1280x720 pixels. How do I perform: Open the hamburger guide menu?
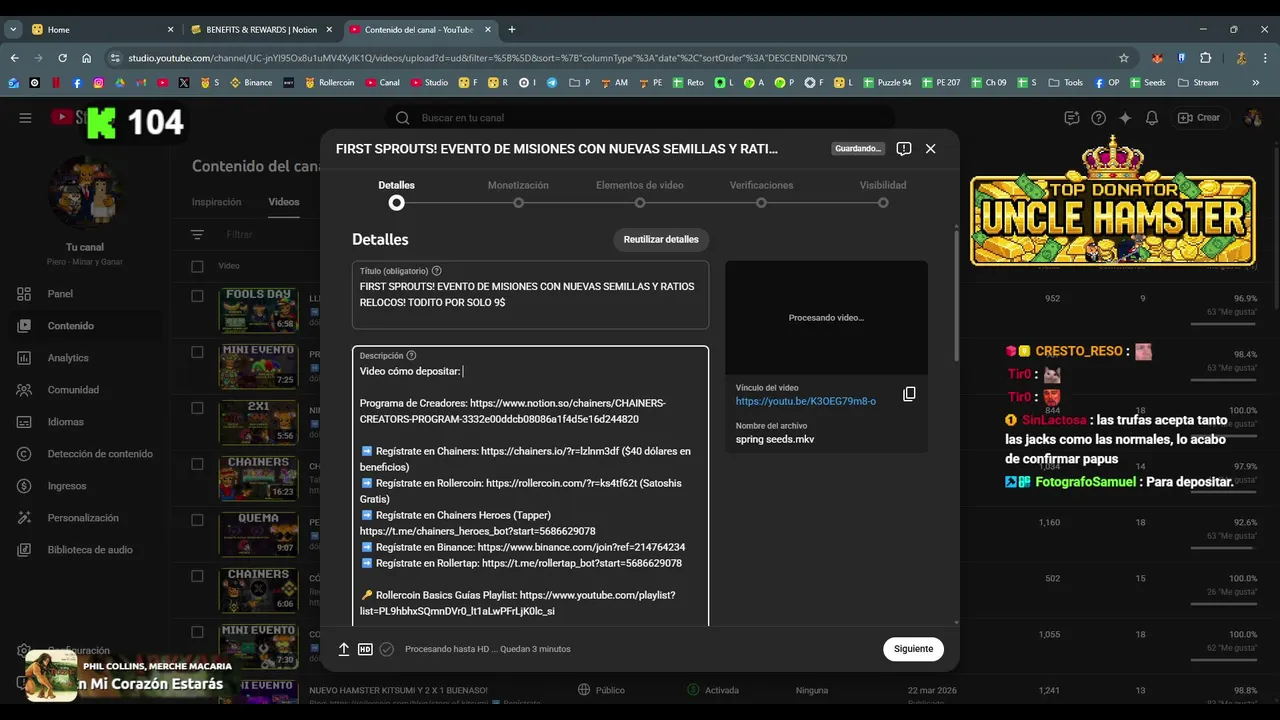point(25,118)
